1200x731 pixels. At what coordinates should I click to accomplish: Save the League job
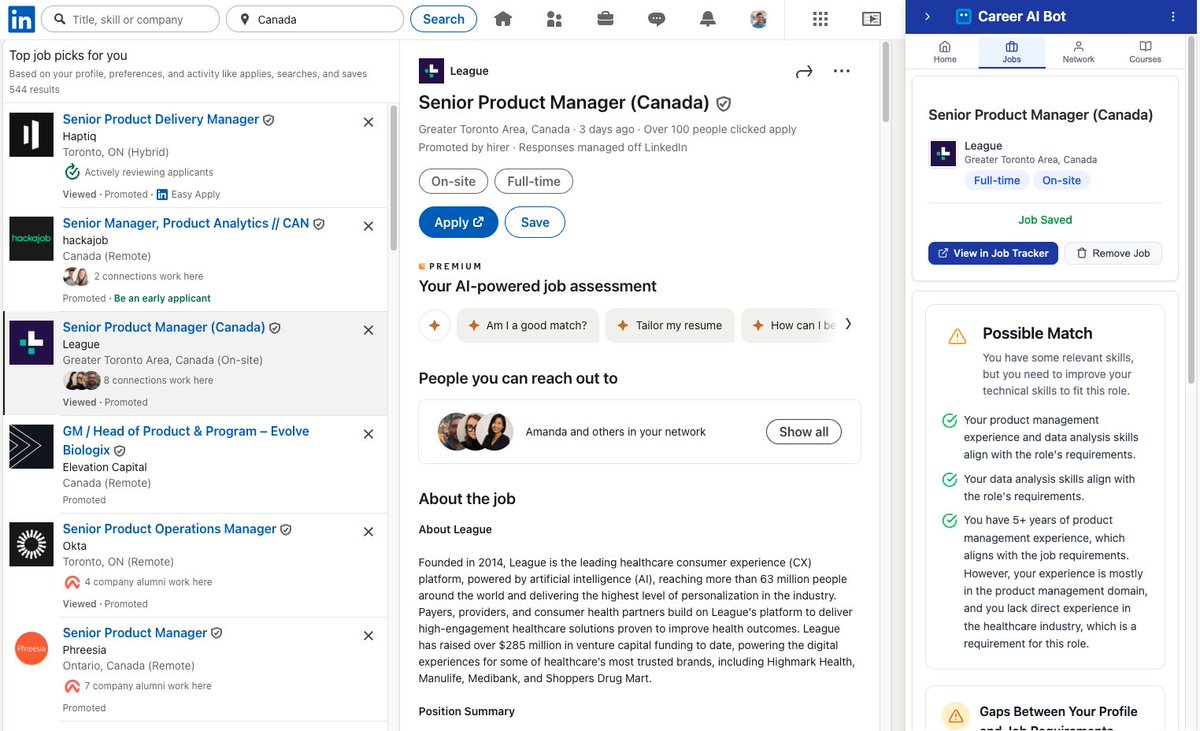pos(535,222)
